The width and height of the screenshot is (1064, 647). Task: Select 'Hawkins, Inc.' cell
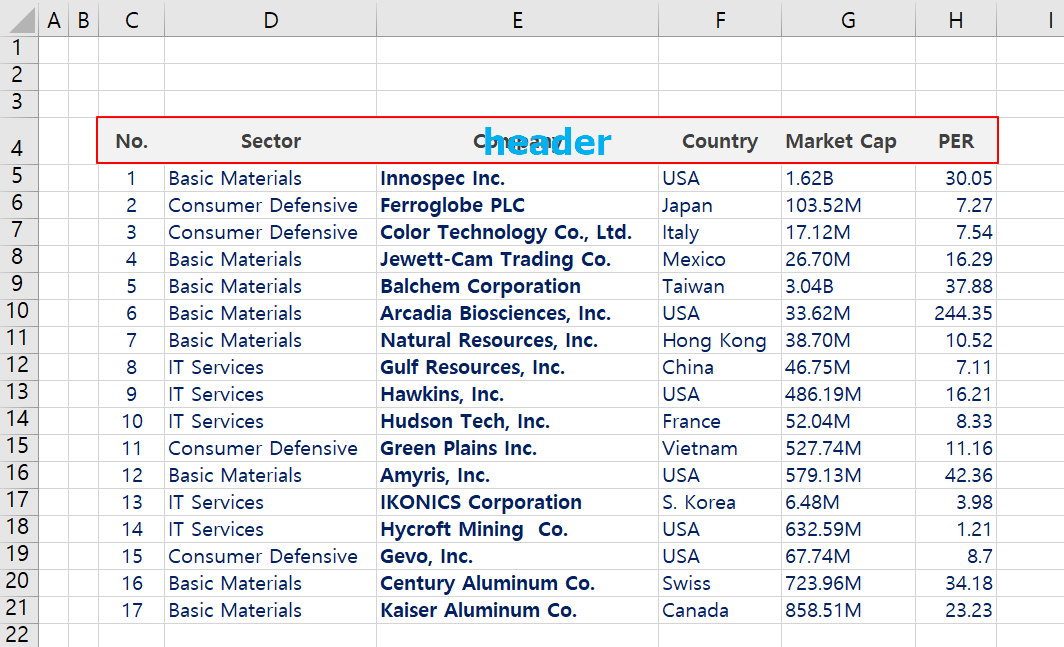[517, 394]
